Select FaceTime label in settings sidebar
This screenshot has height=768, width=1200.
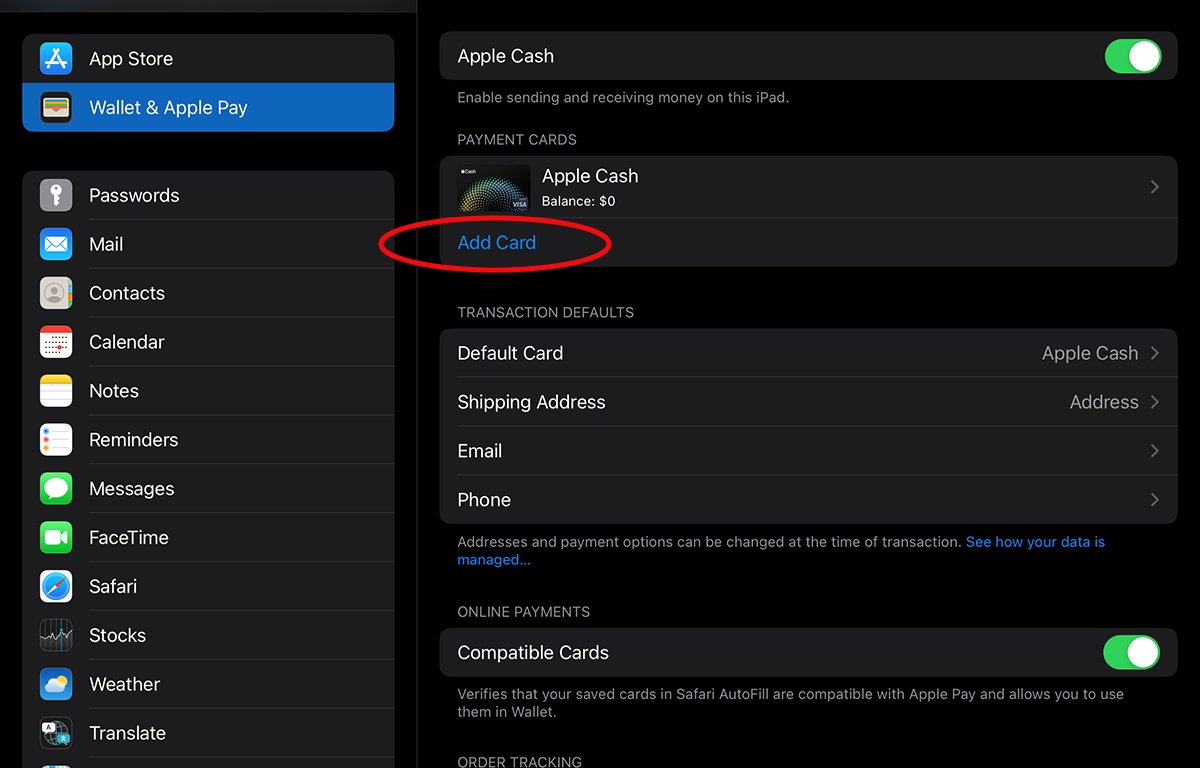[129, 538]
